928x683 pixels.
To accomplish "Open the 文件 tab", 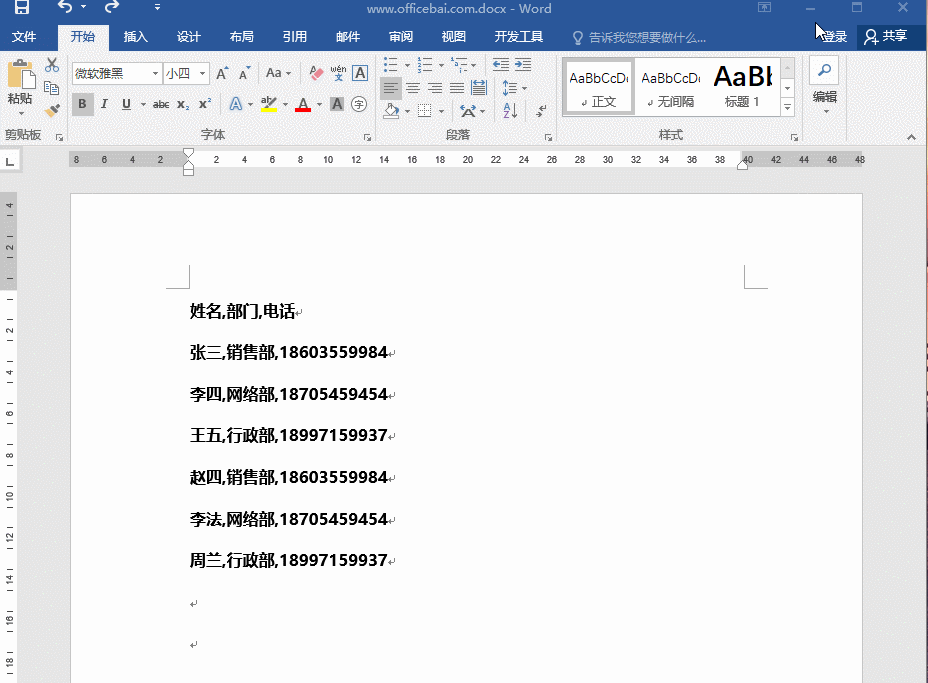I will 24,37.
